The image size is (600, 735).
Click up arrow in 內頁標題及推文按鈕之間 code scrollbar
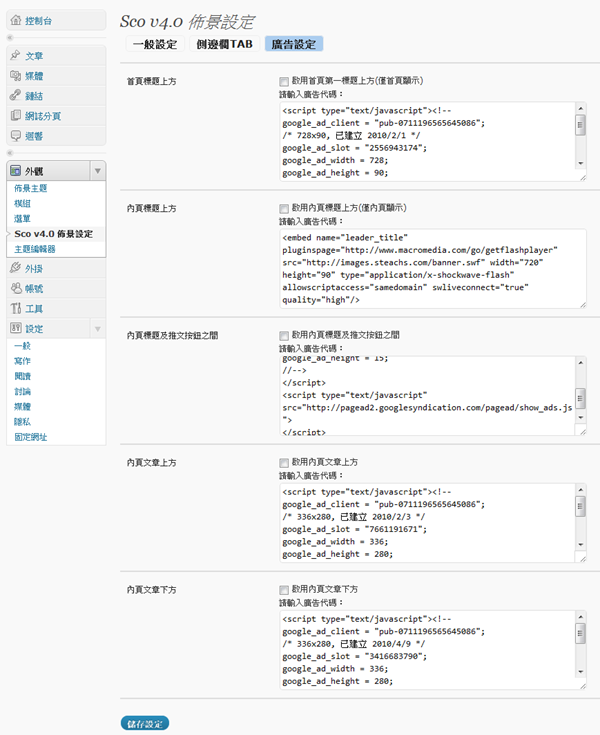(581, 363)
